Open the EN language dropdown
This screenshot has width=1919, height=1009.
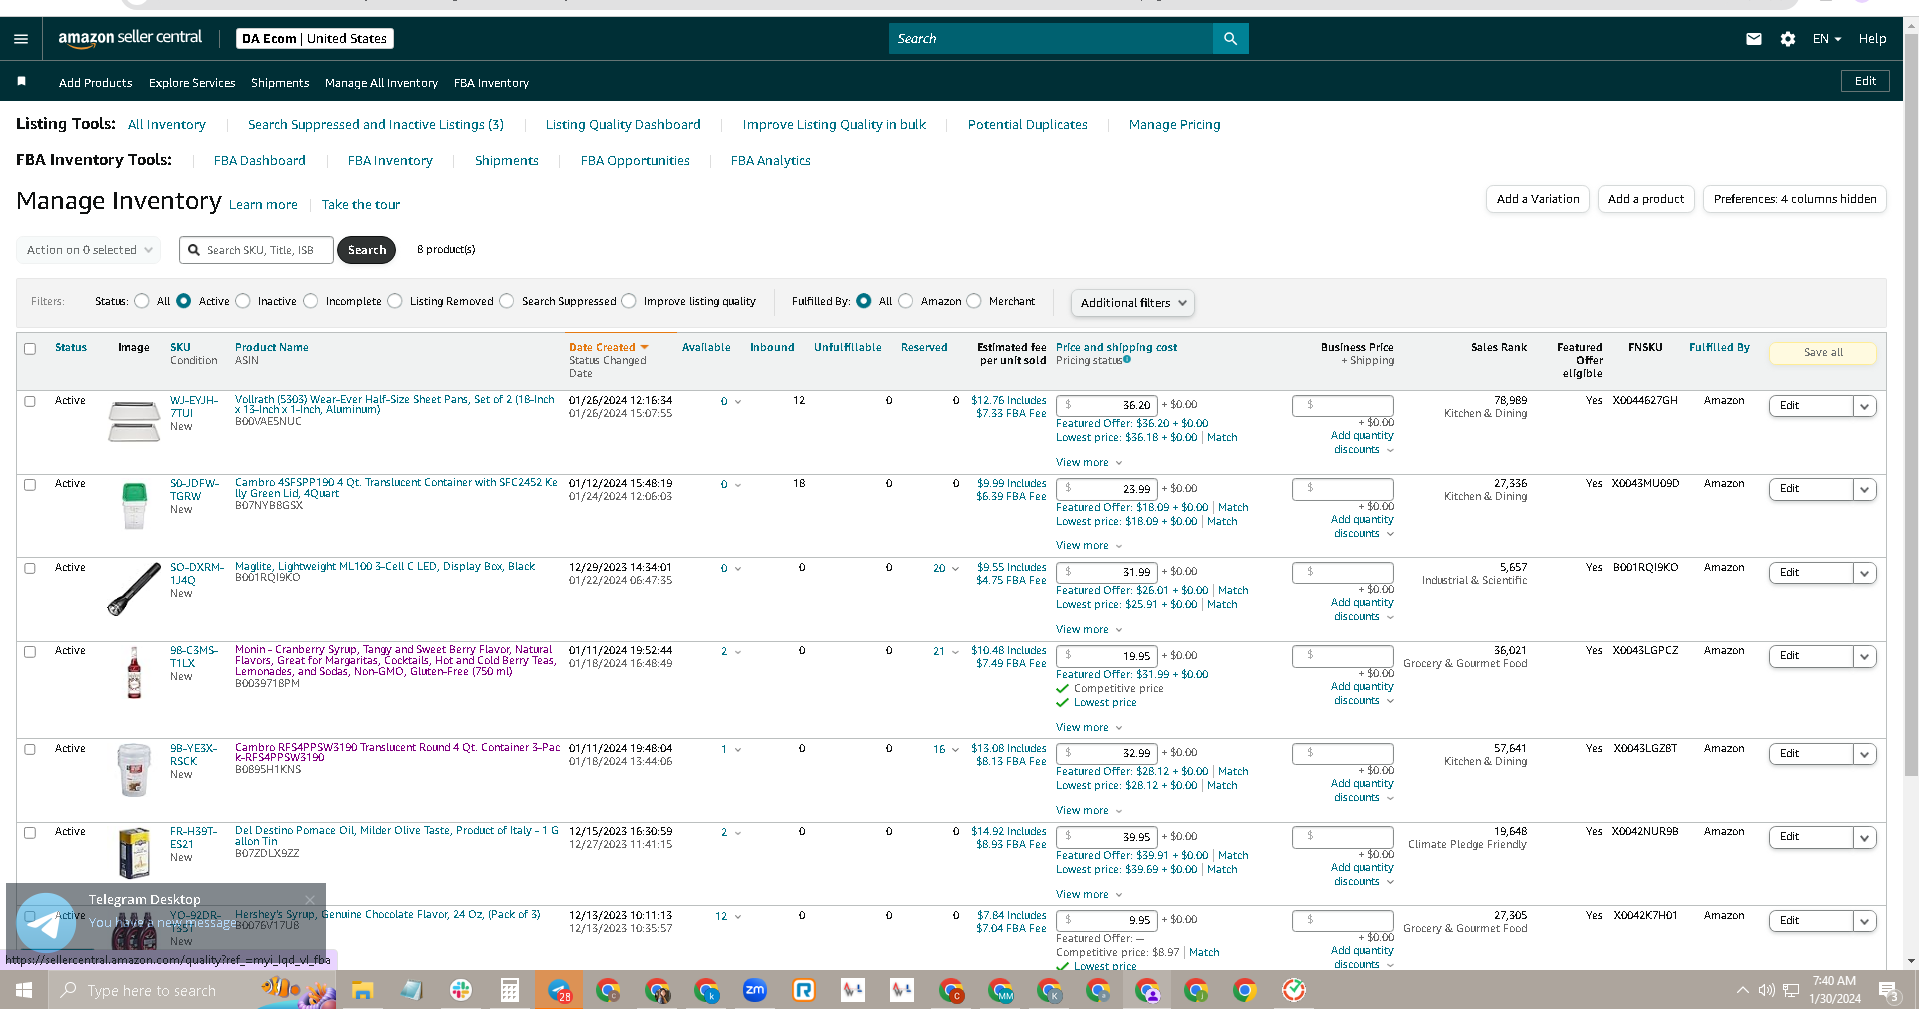1826,39
